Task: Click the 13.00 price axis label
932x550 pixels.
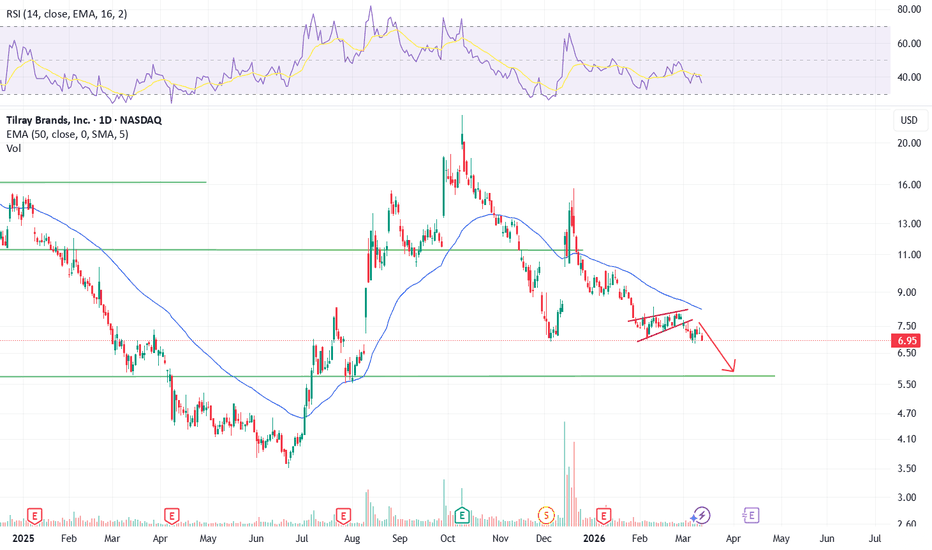Action: [909, 224]
